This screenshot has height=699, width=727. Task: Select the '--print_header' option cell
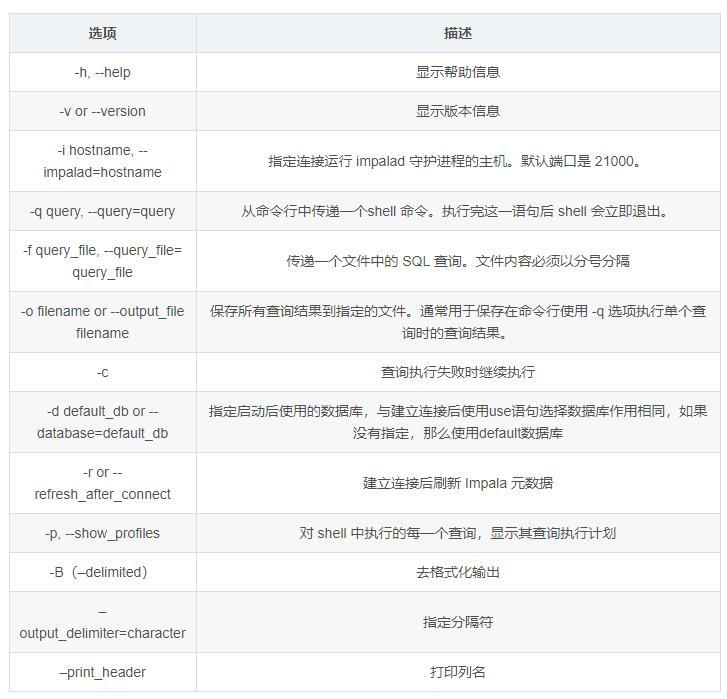[102, 672]
